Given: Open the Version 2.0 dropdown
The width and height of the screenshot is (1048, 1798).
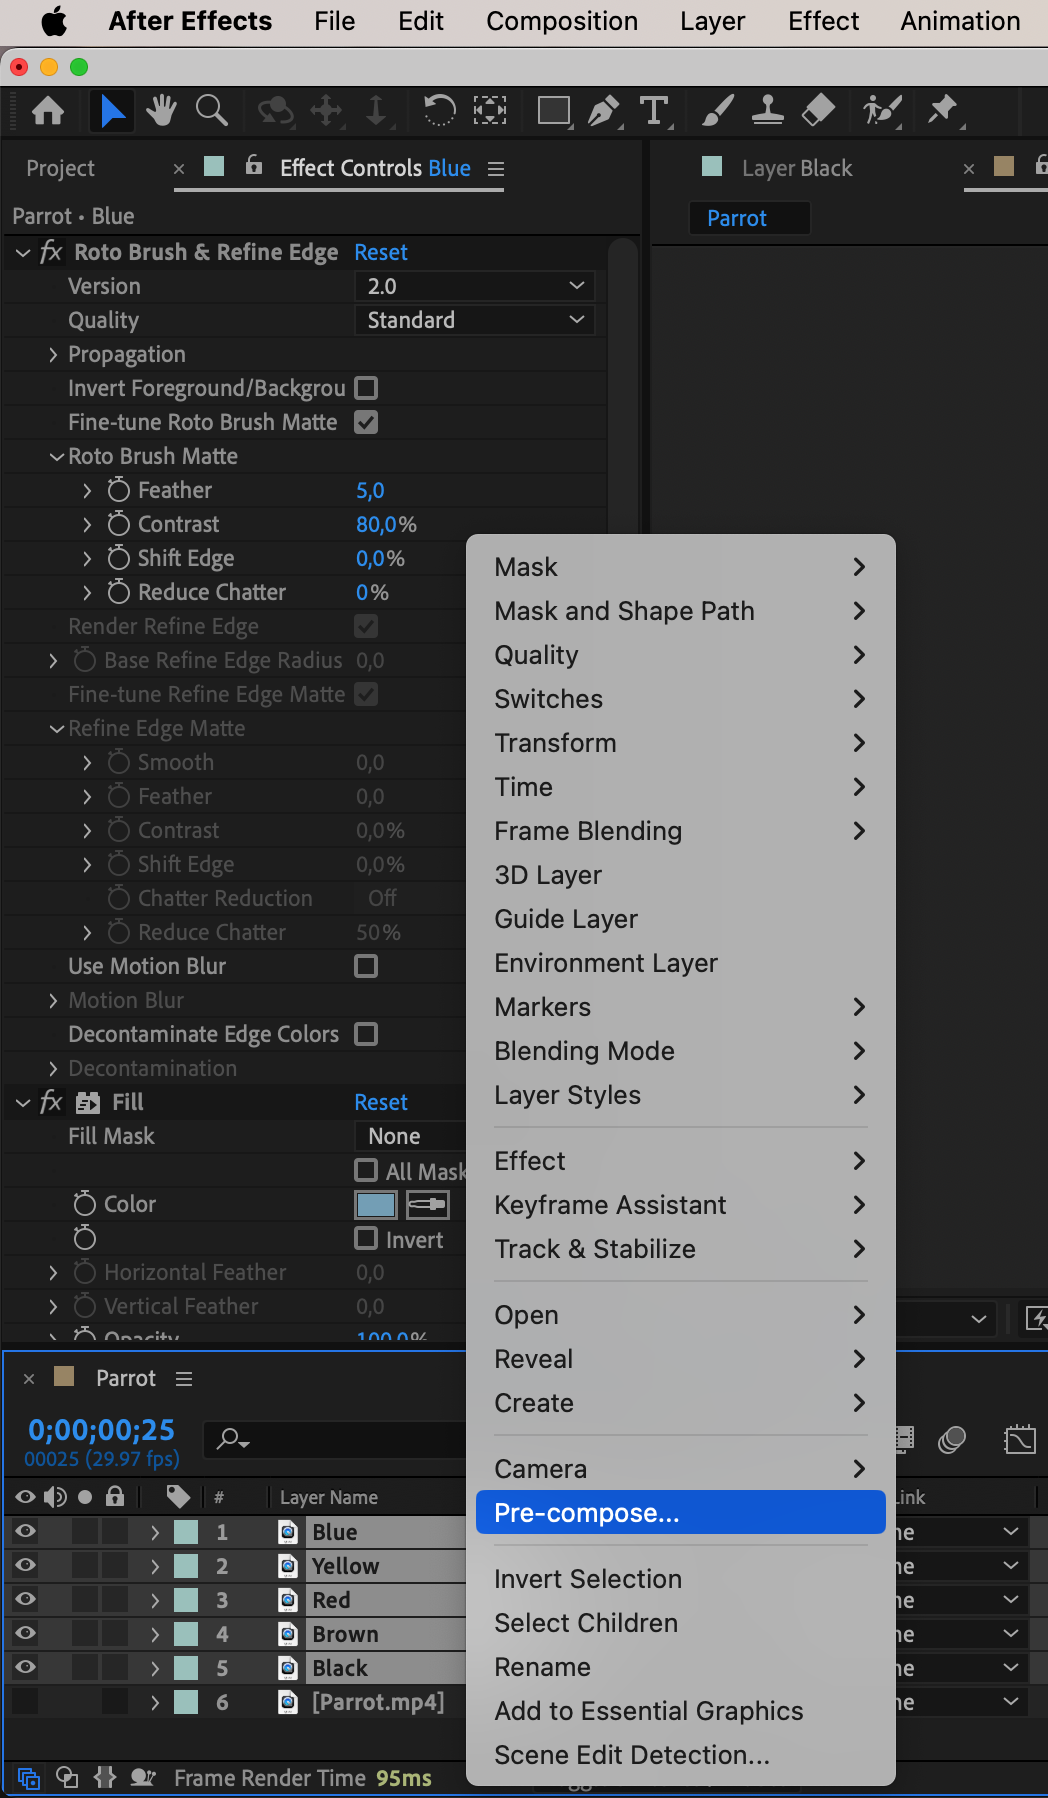Looking at the screenshot, I should (475, 286).
